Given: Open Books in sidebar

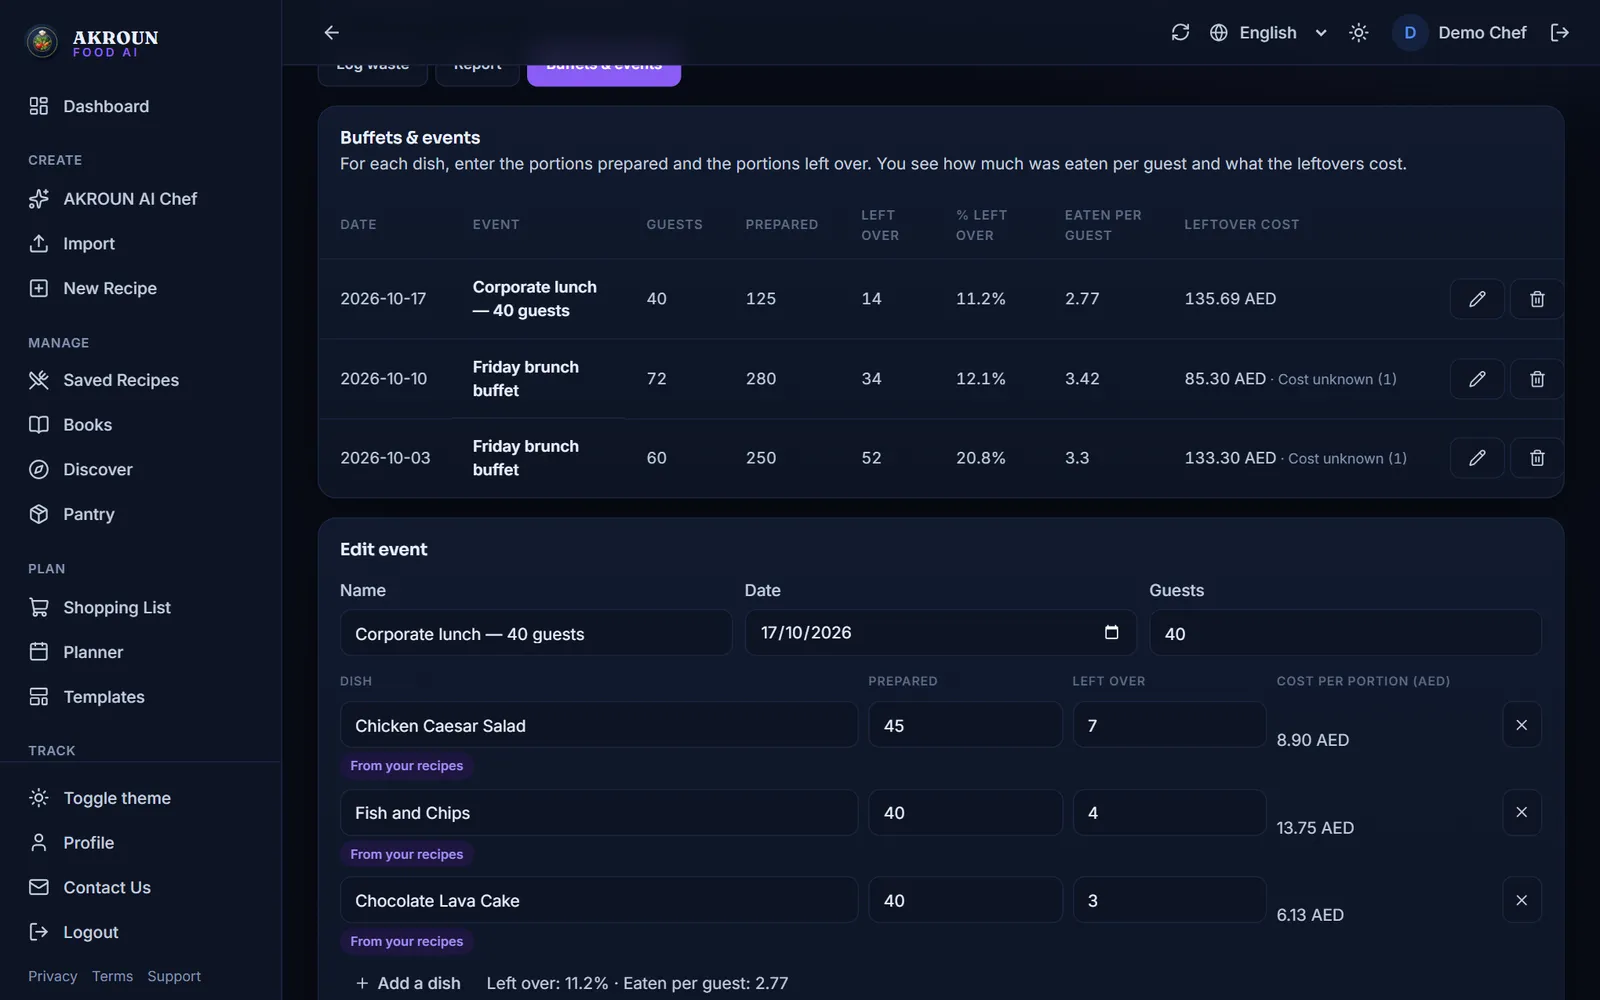Looking at the screenshot, I should click(140, 425).
